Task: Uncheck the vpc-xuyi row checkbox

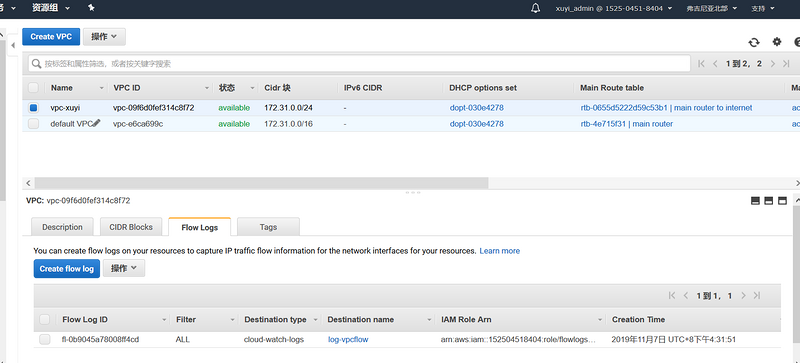Action: pos(33,108)
